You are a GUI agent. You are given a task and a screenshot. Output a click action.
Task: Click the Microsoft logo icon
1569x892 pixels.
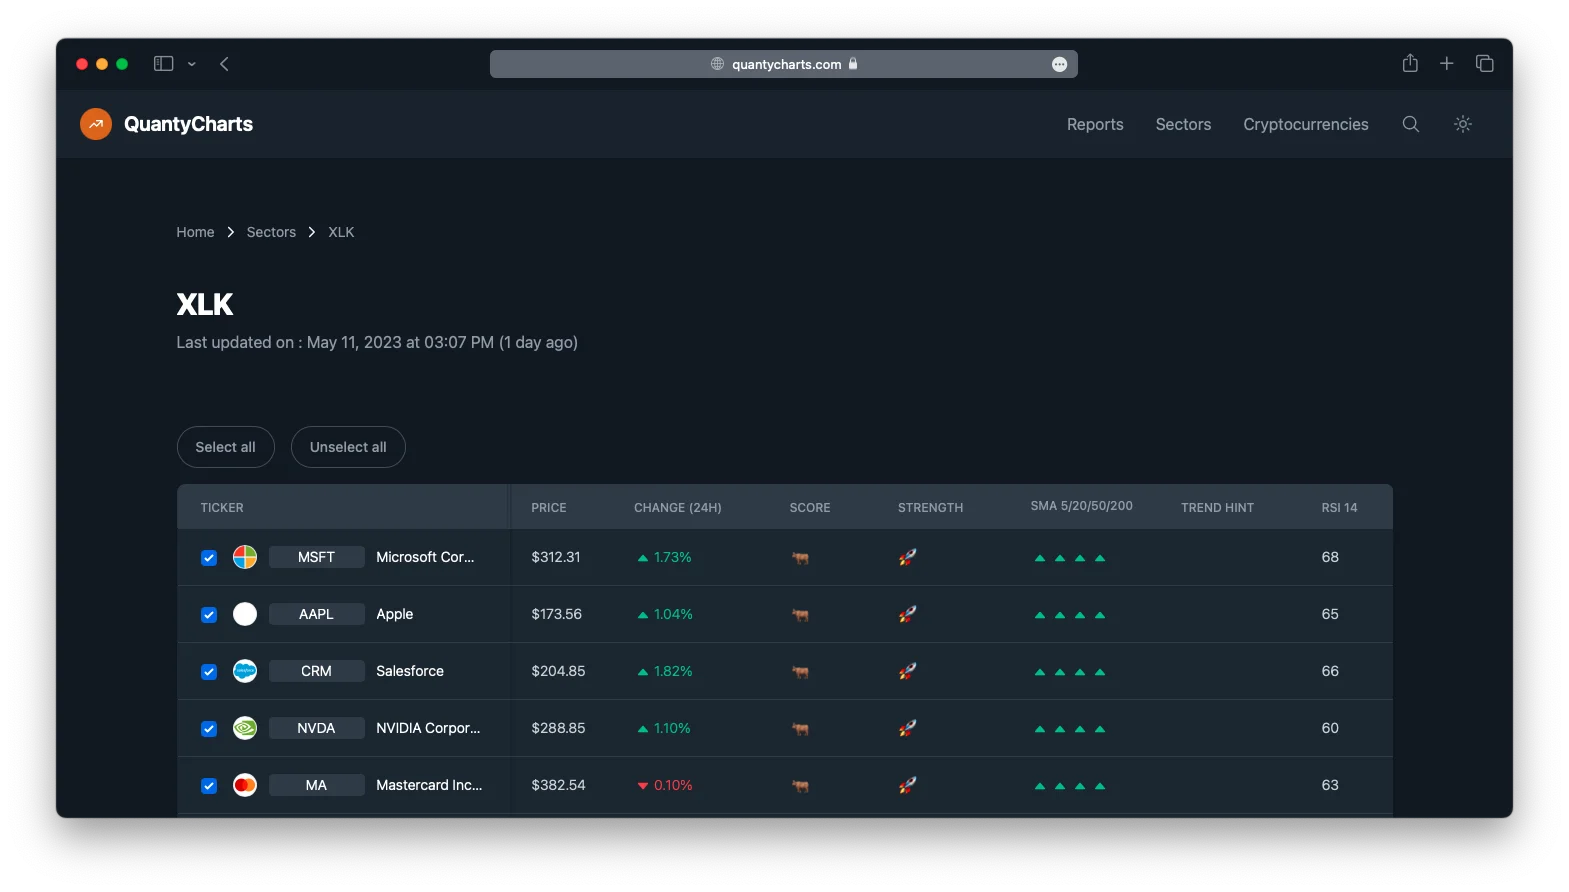[x=245, y=557]
